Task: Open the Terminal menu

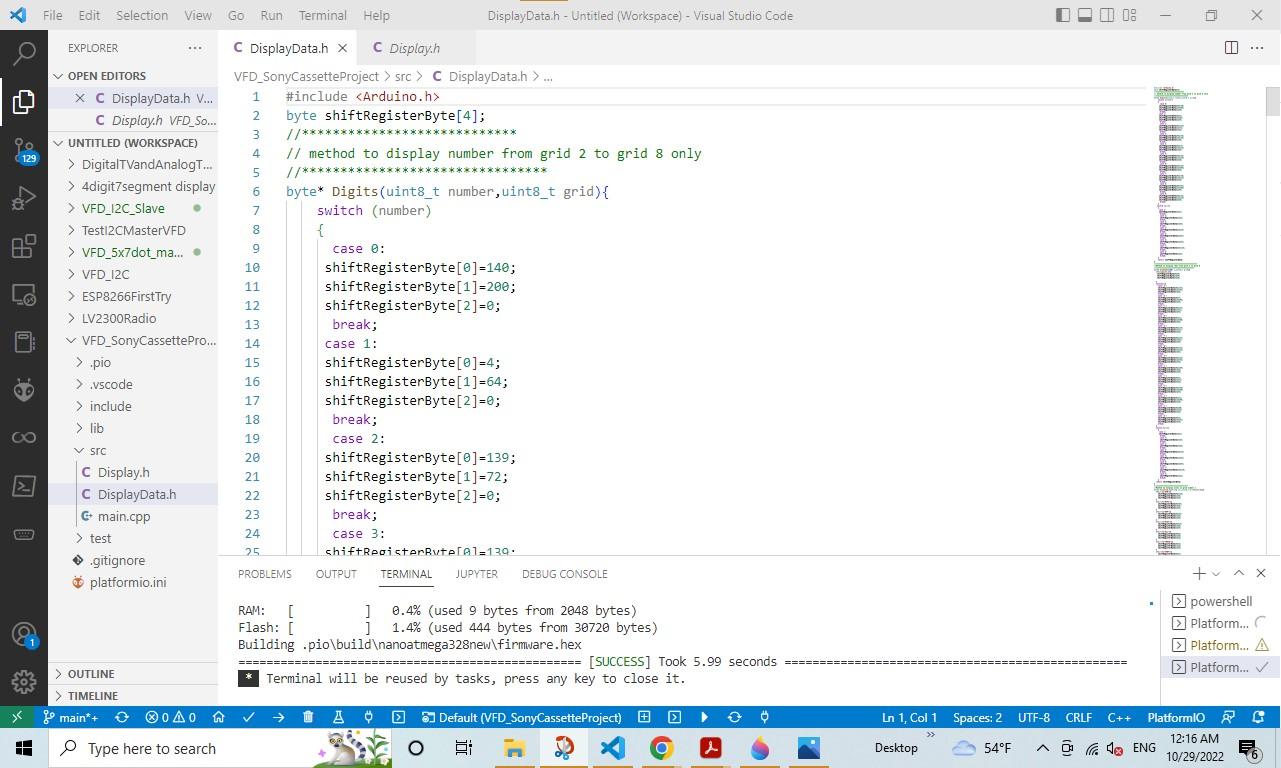Action: (x=322, y=15)
